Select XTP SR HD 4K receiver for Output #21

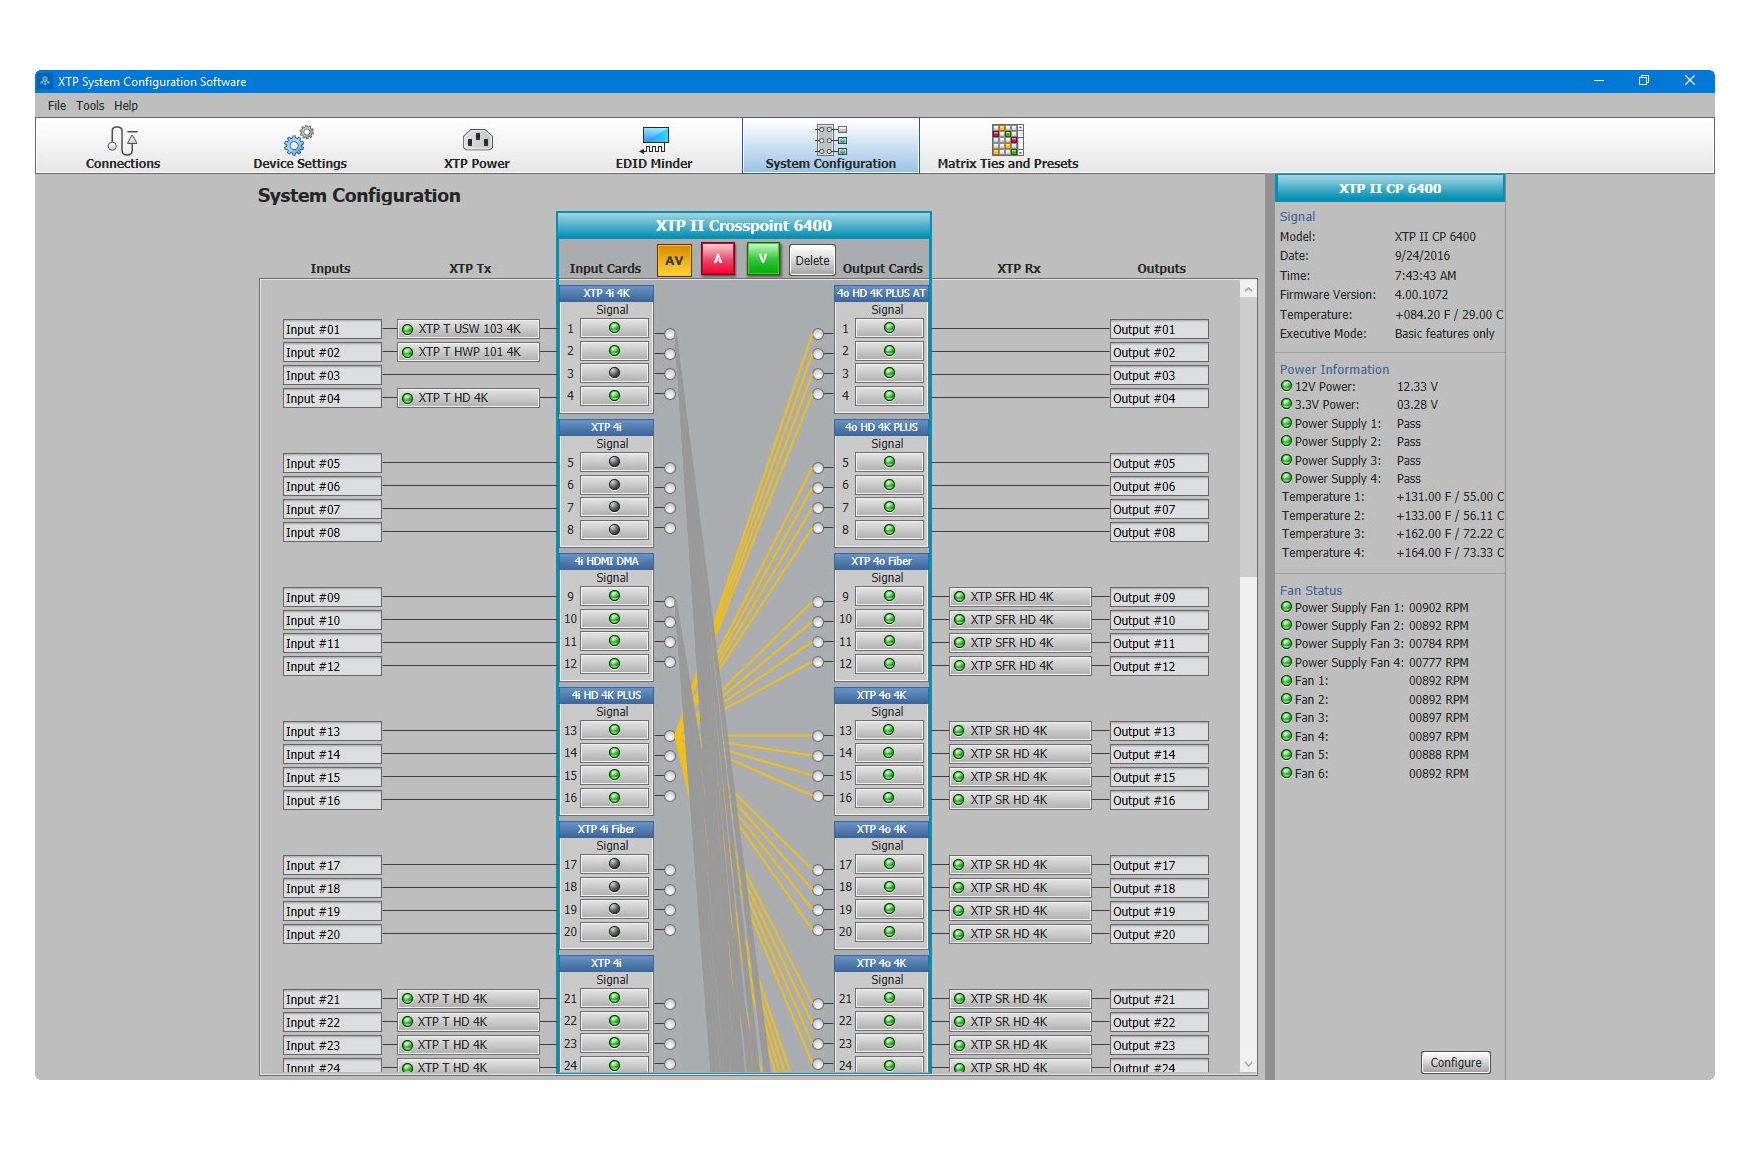[1020, 999]
